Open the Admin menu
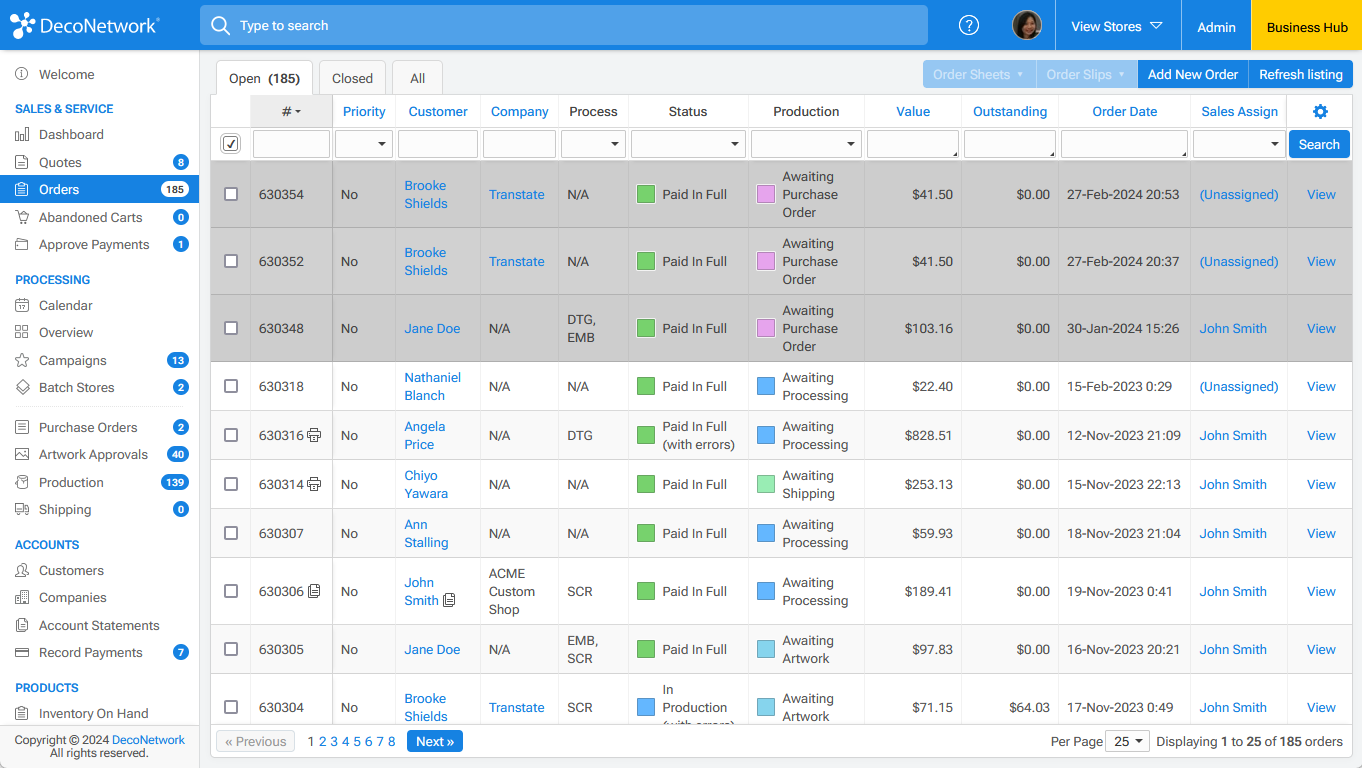Screen dimensions: 1362x768 (x=1216, y=27)
